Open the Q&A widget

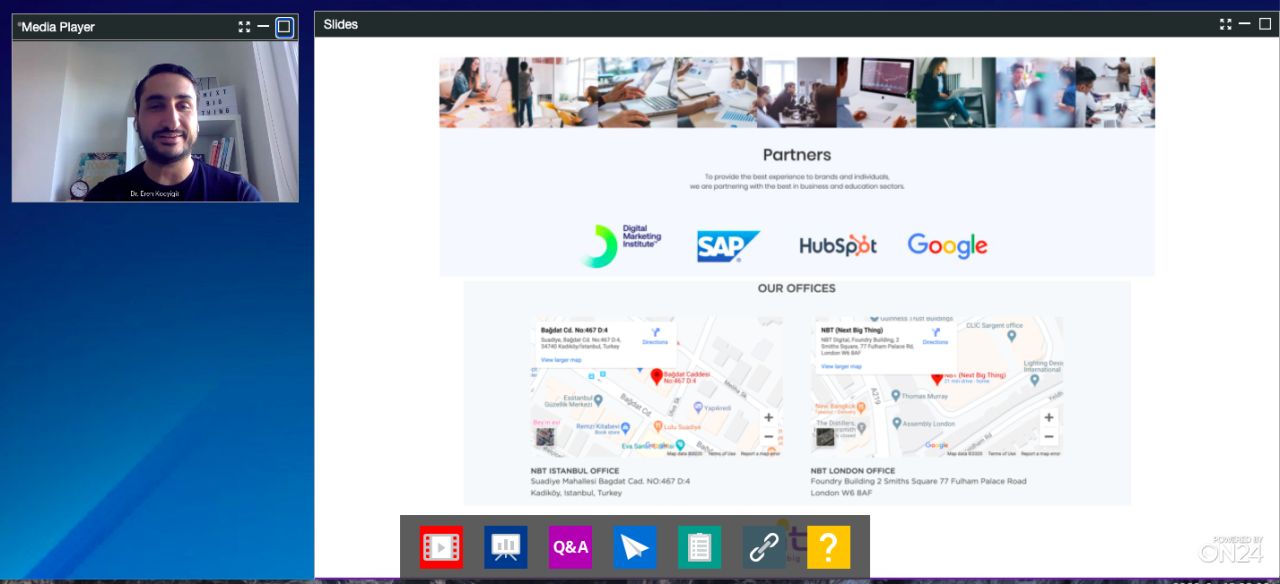570,547
